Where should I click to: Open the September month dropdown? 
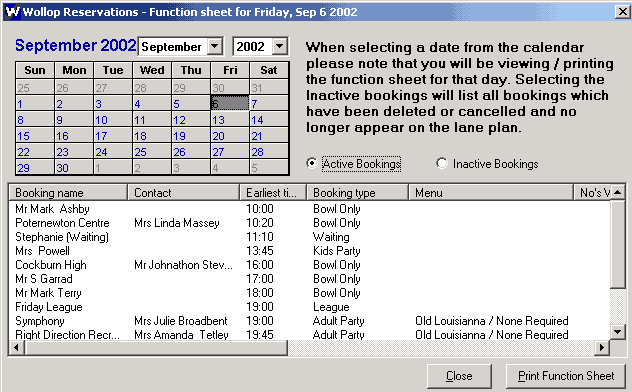(x=215, y=46)
